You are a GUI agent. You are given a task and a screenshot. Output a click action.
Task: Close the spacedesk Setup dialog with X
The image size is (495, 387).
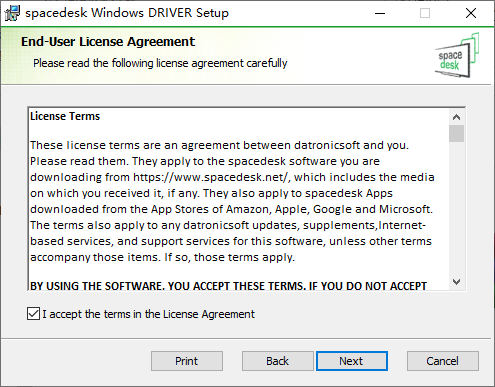pos(471,13)
